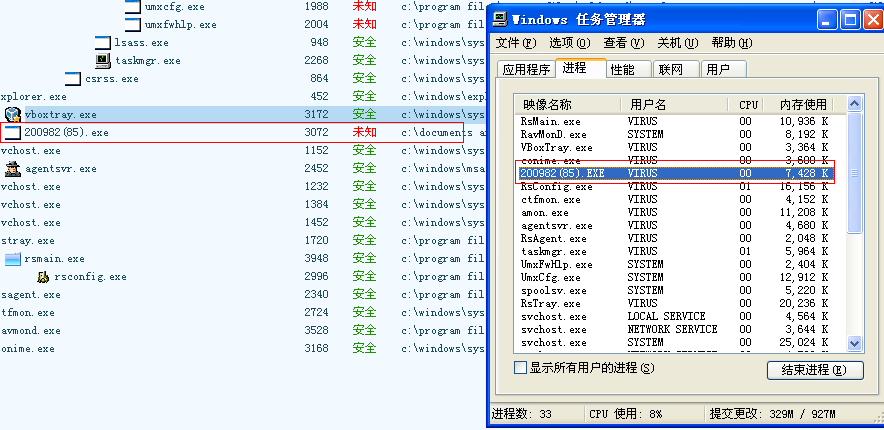Image resolution: width=884 pixels, height=430 pixels.
Task: Select svchost.exe NETWORK SERVICE row
Action: click(674, 329)
